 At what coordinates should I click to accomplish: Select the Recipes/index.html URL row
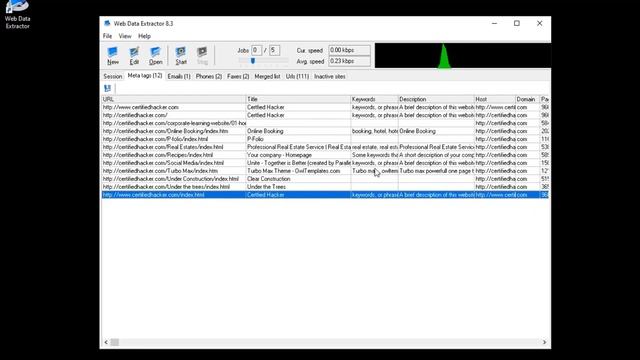point(325,155)
